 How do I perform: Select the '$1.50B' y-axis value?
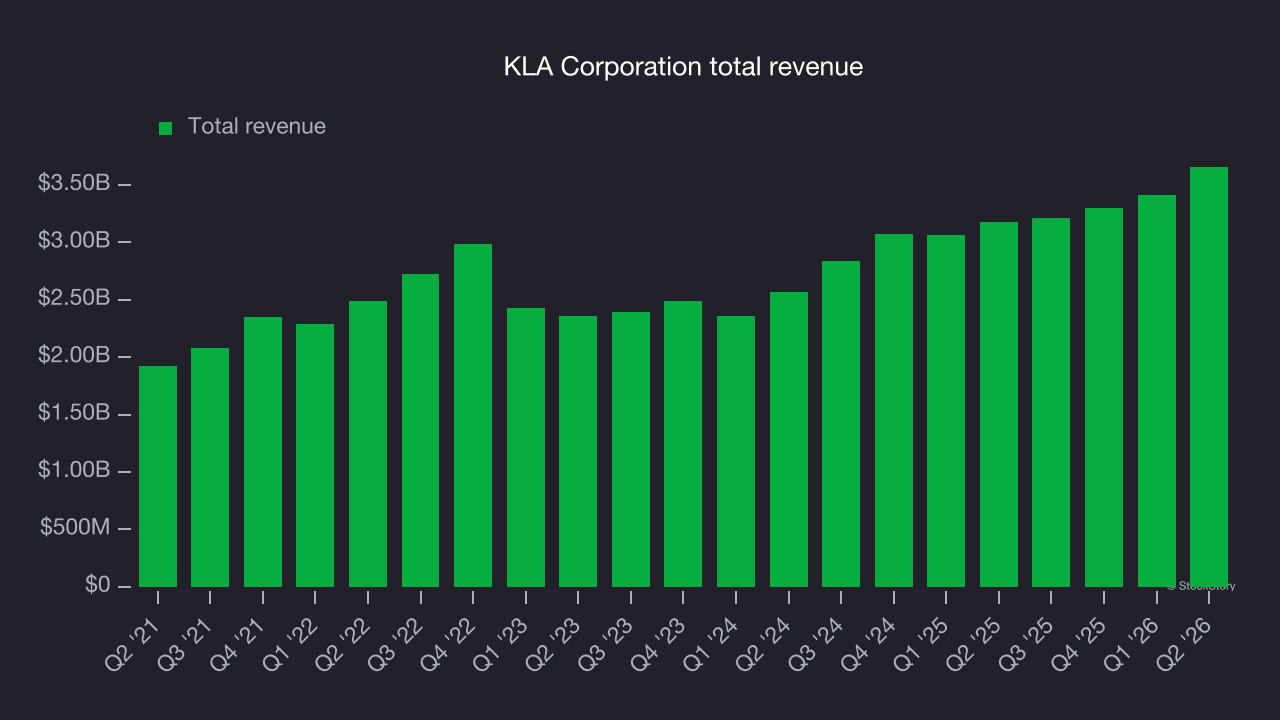coord(74,413)
